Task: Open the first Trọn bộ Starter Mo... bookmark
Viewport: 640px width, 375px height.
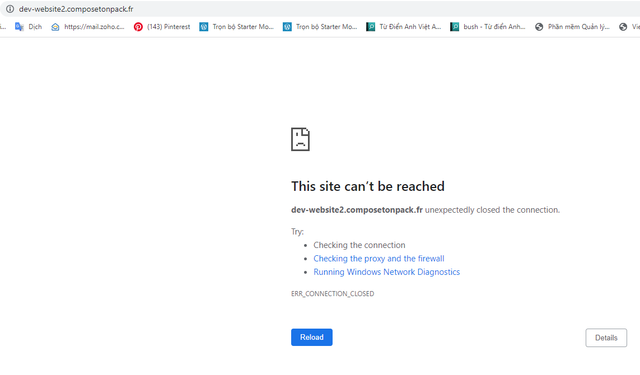Action: pyautogui.click(x=237, y=27)
